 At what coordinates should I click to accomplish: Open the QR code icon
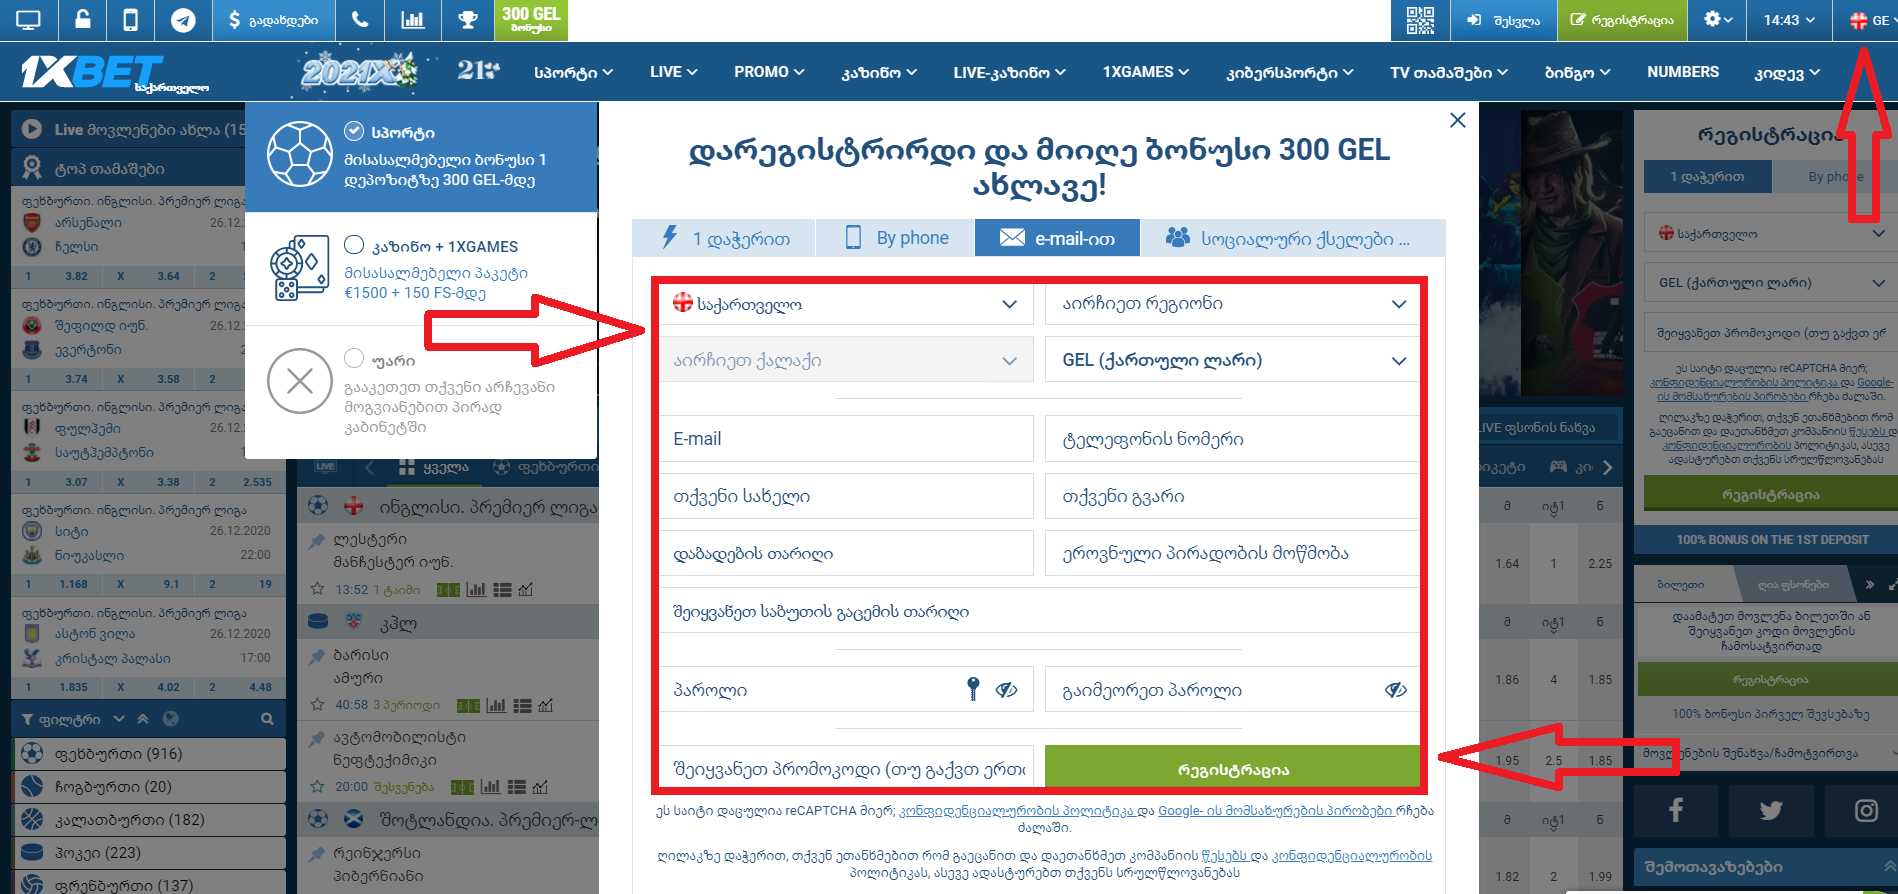point(1420,20)
